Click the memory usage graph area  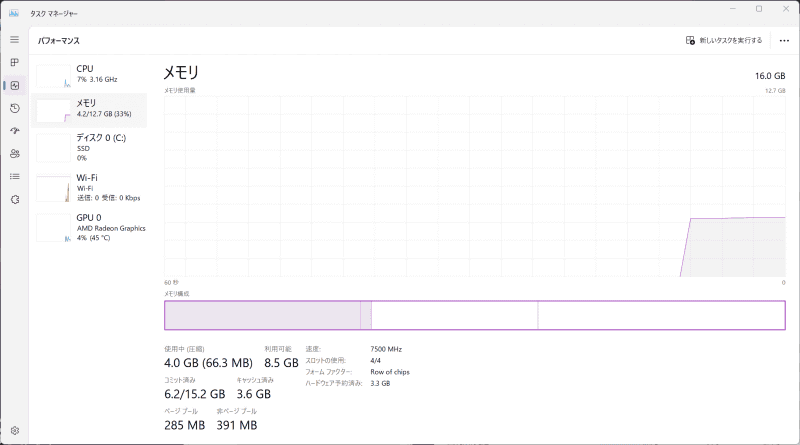point(474,186)
